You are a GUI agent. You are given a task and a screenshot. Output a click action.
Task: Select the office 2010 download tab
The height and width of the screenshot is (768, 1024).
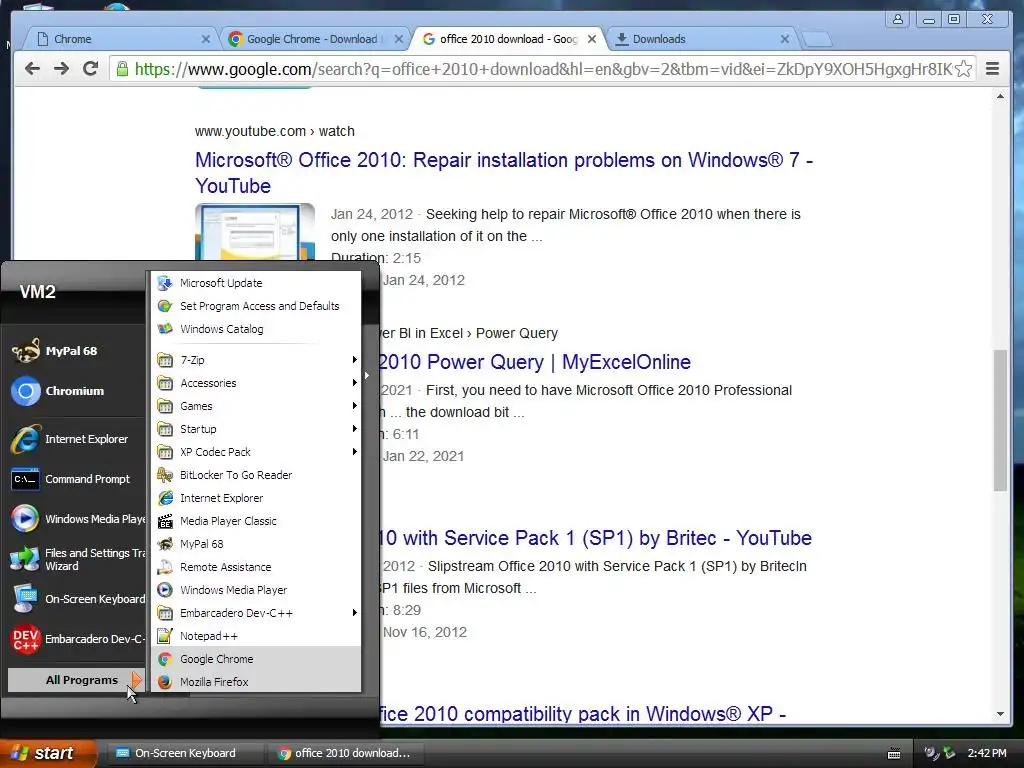click(x=508, y=39)
